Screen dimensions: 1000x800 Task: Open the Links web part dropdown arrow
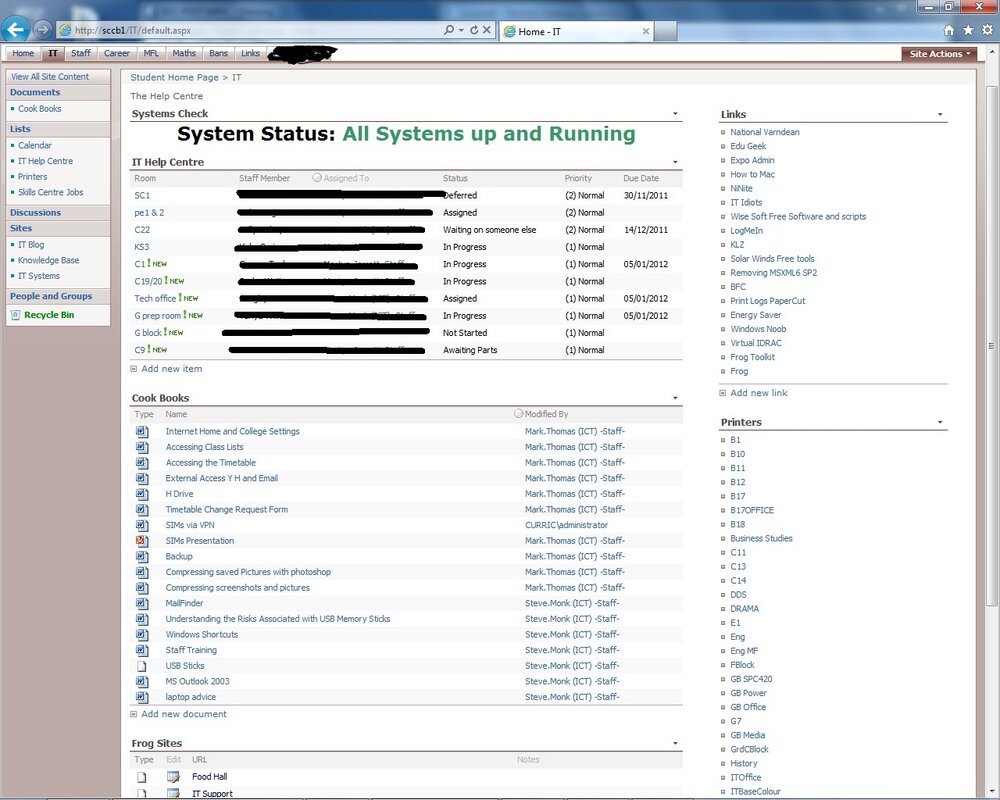940,114
